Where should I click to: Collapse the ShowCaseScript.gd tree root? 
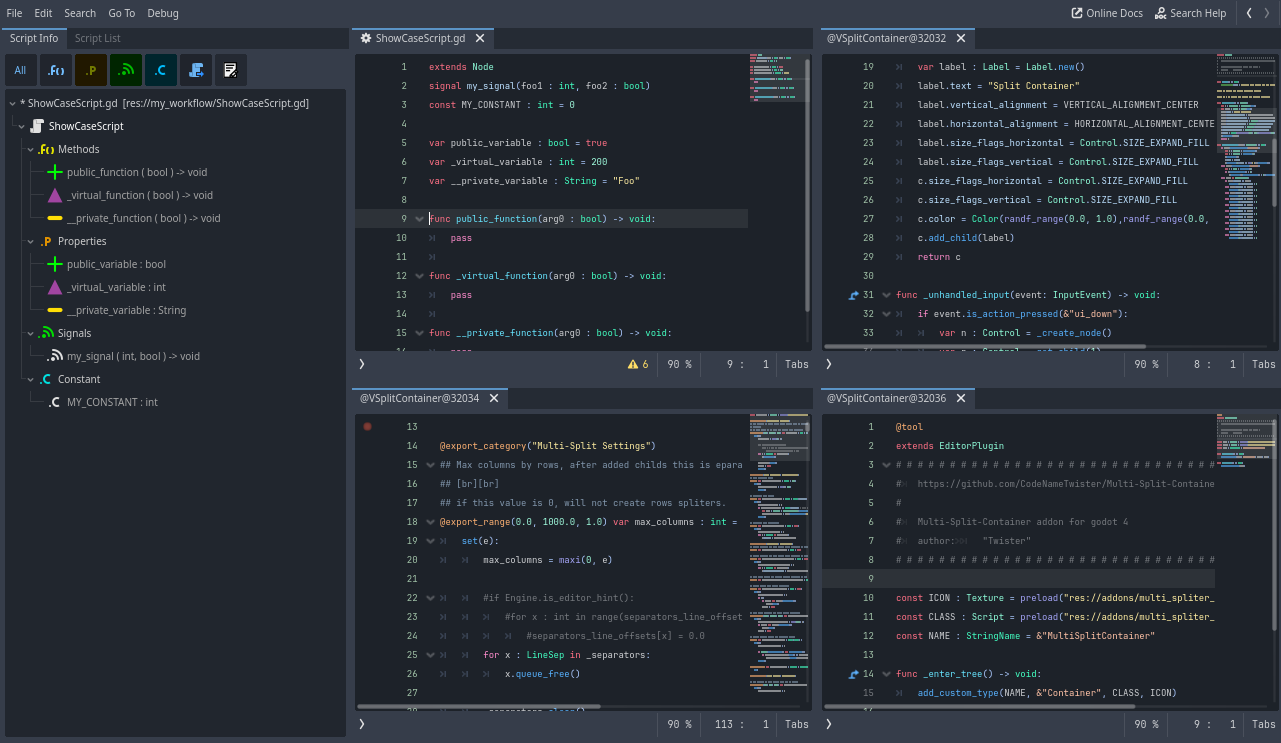coord(11,103)
